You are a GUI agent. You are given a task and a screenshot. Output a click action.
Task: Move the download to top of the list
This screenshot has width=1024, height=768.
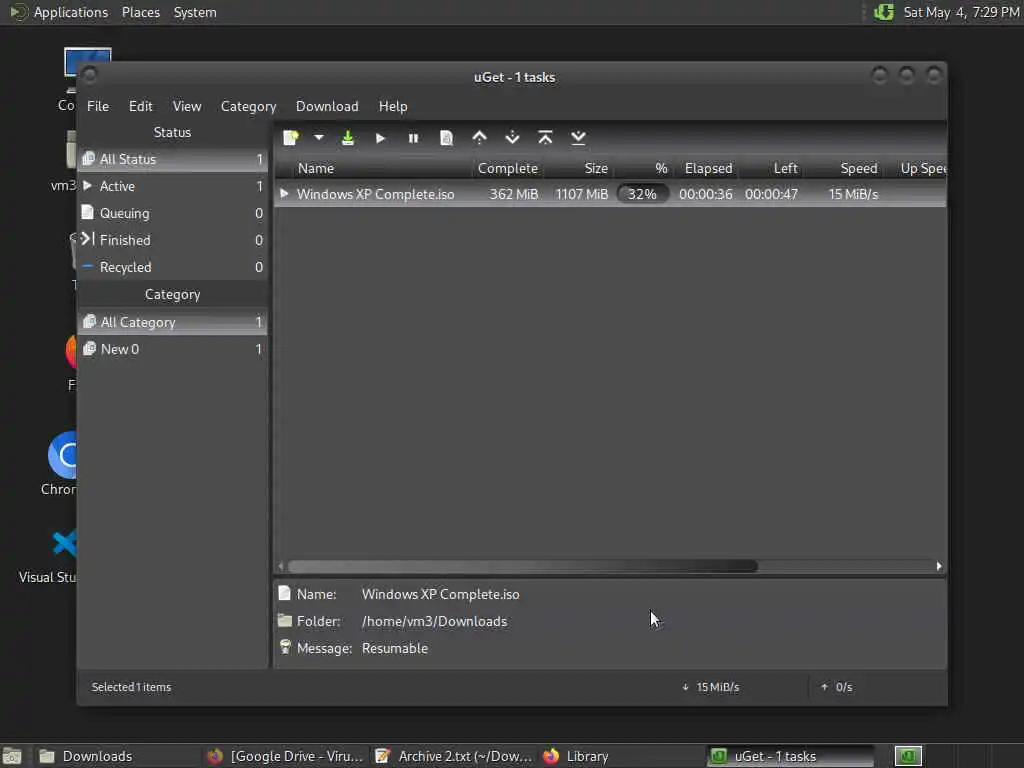(x=545, y=138)
